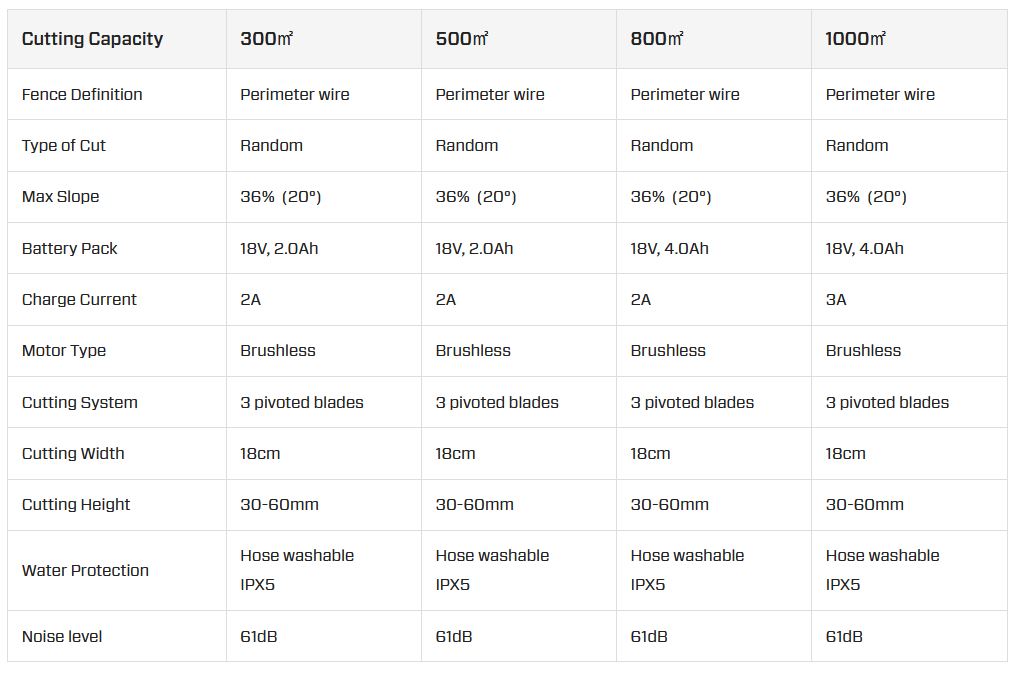The image size is (1020, 673).
Task: Click the 3A charge current value
Action: point(836,299)
